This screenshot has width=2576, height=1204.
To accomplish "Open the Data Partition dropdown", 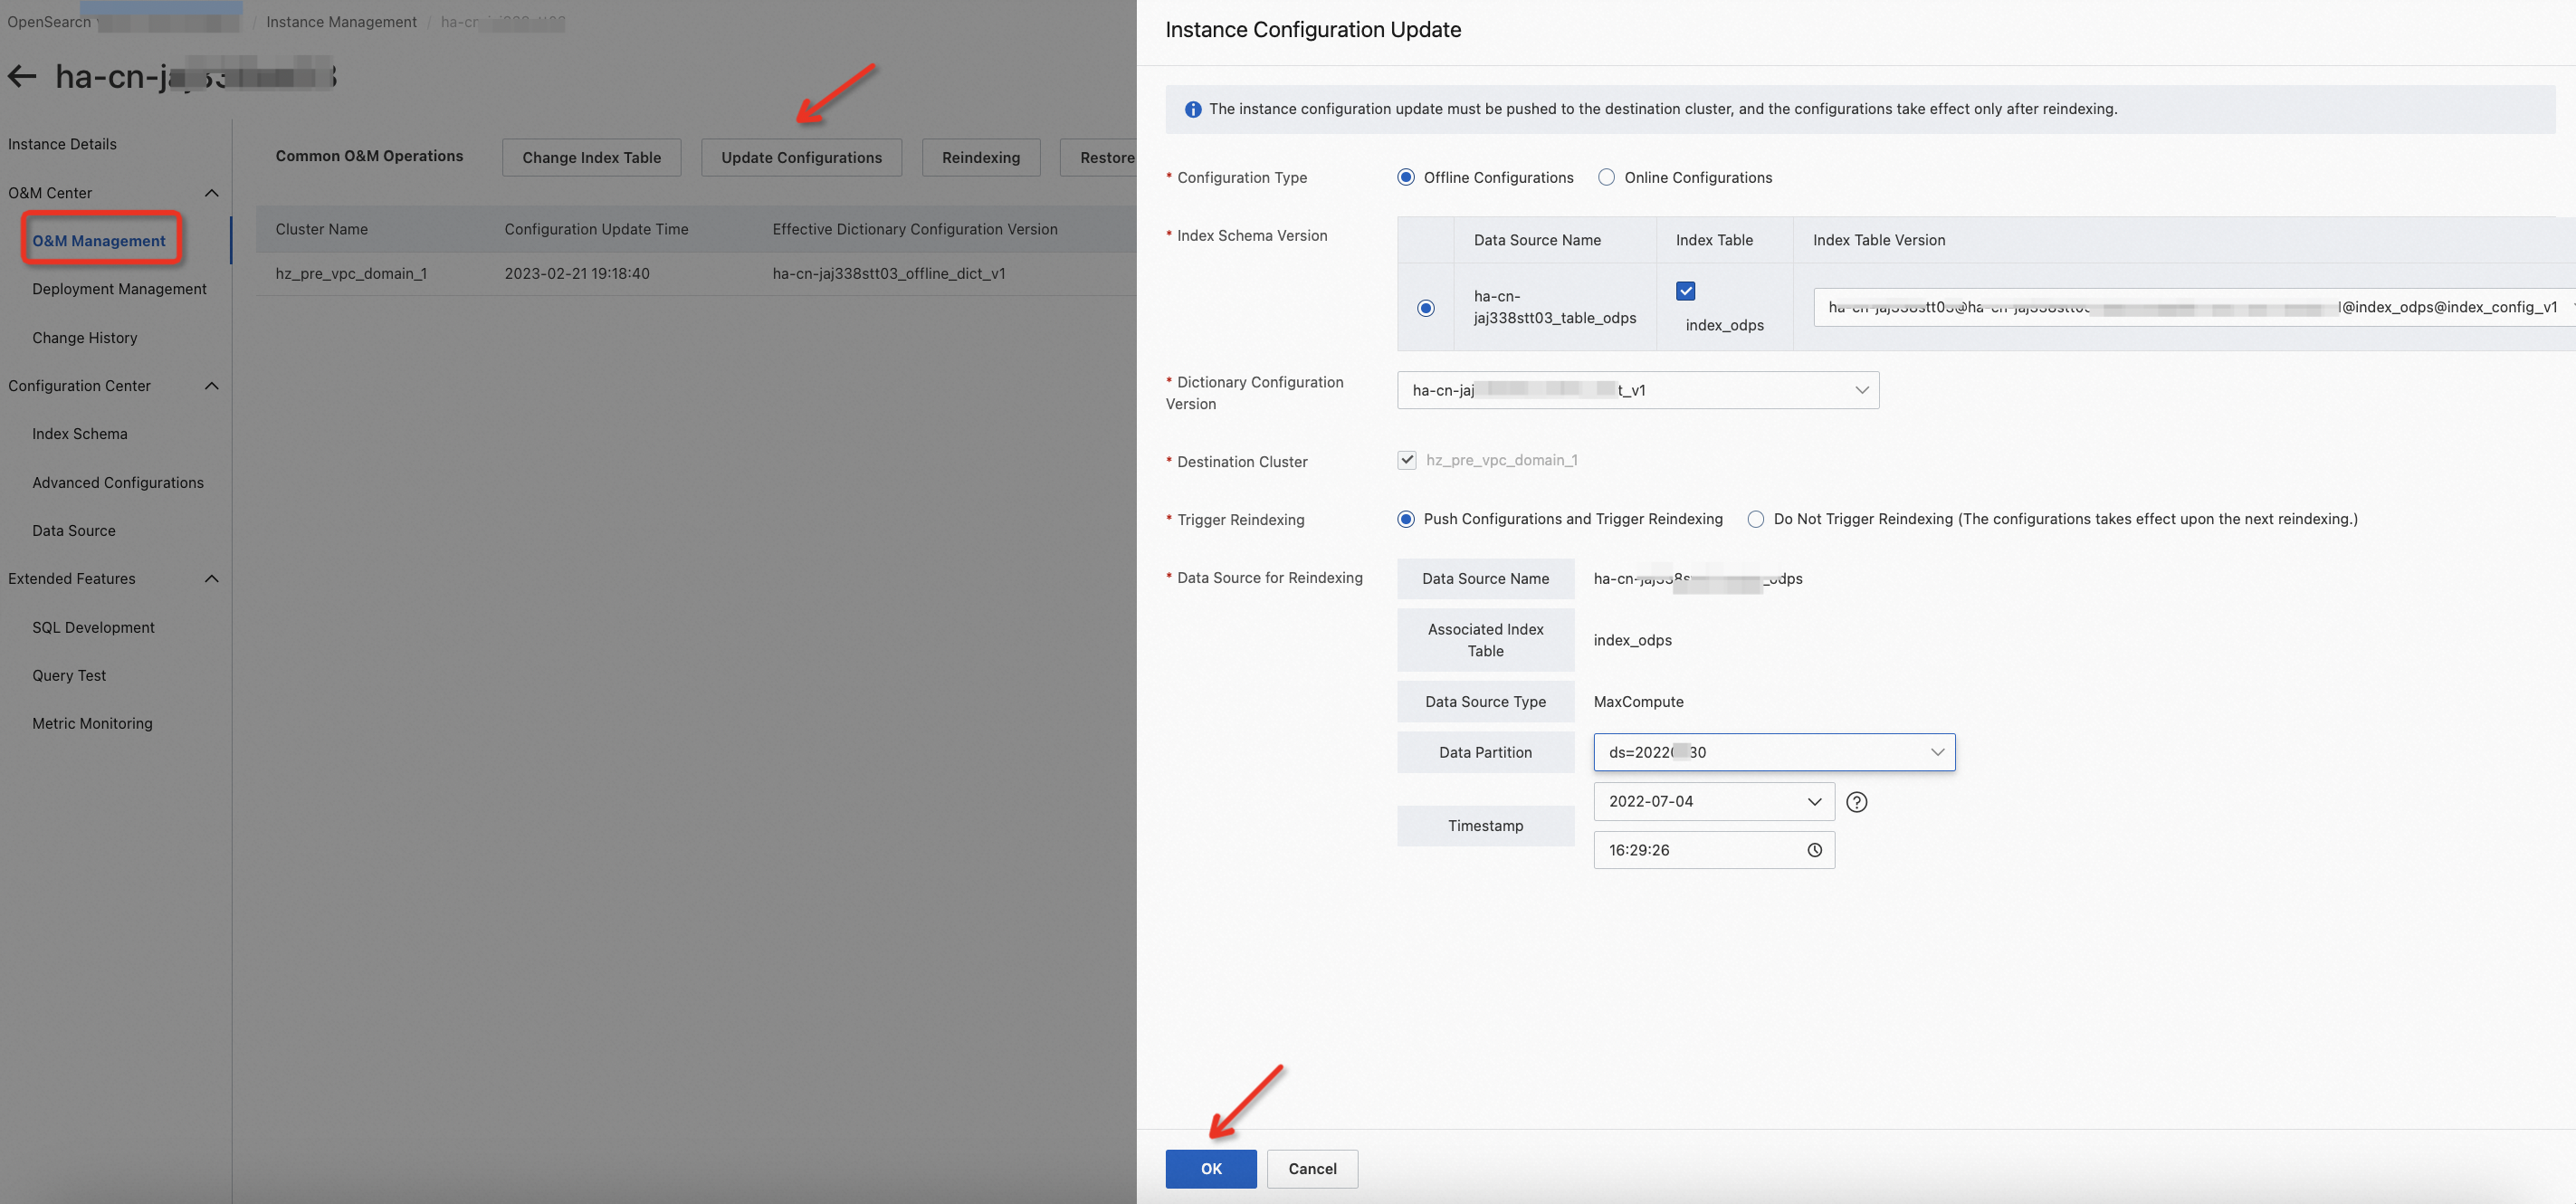I will coord(1773,752).
